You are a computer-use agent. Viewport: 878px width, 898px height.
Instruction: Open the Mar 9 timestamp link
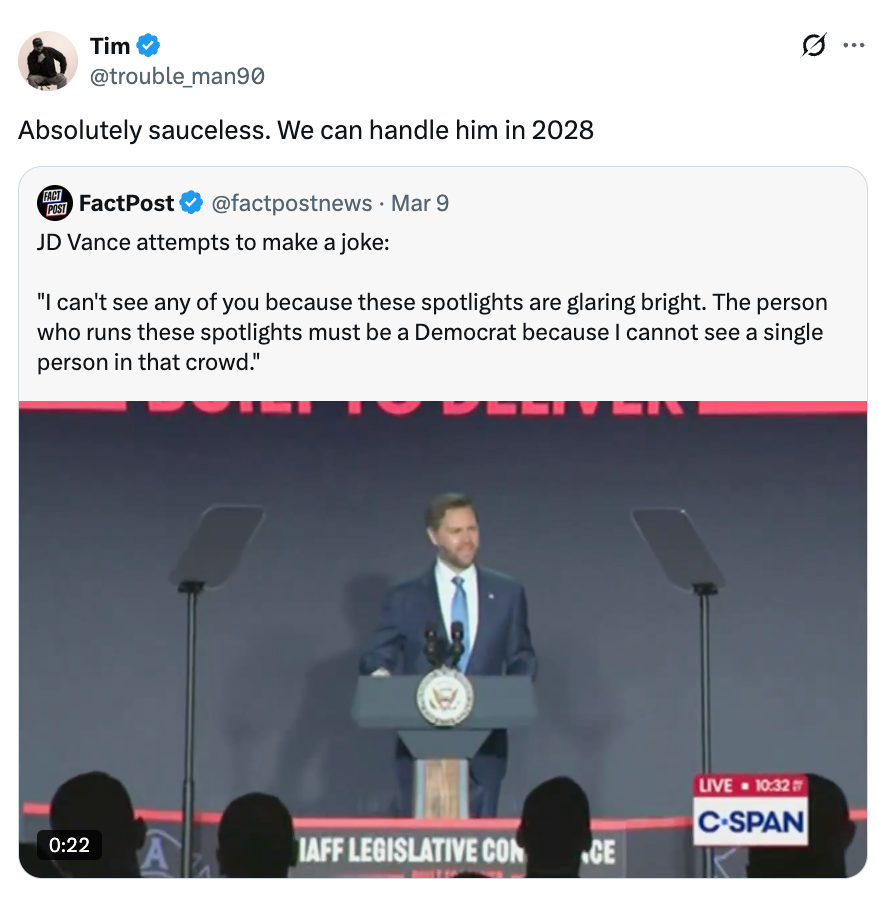(x=420, y=203)
